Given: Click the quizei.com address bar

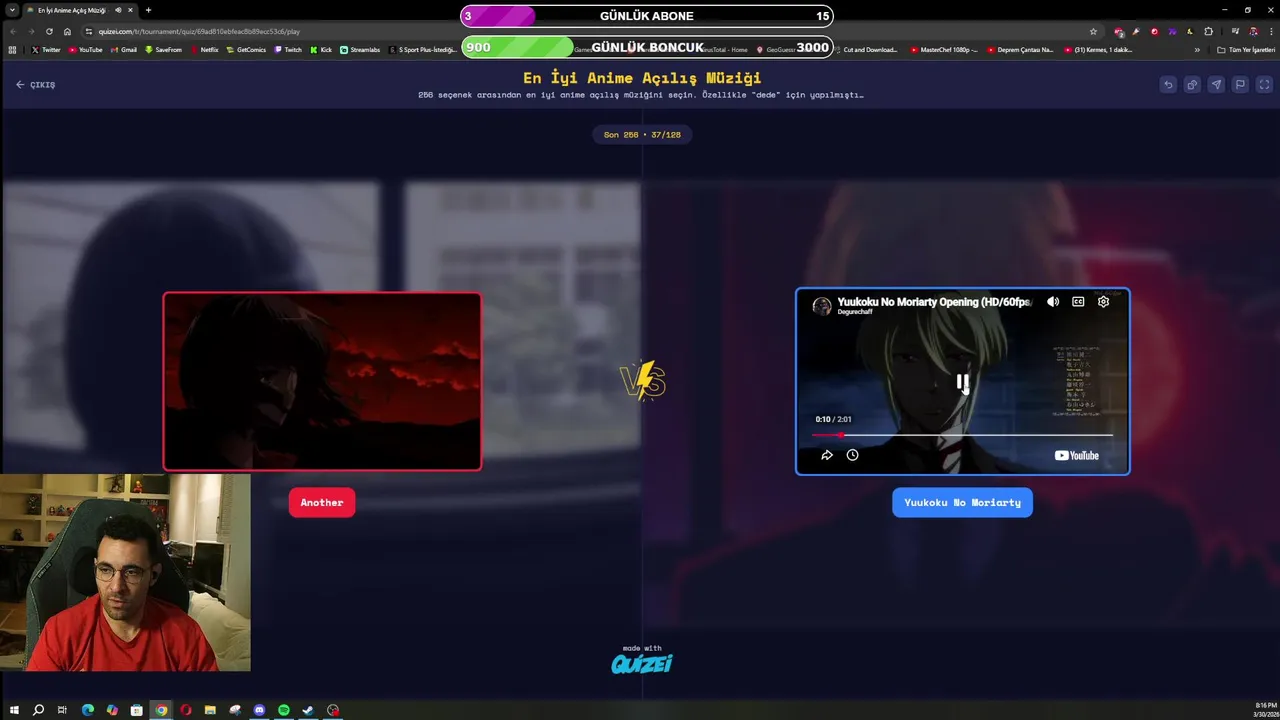Looking at the screenshot, I should (590, 31).
